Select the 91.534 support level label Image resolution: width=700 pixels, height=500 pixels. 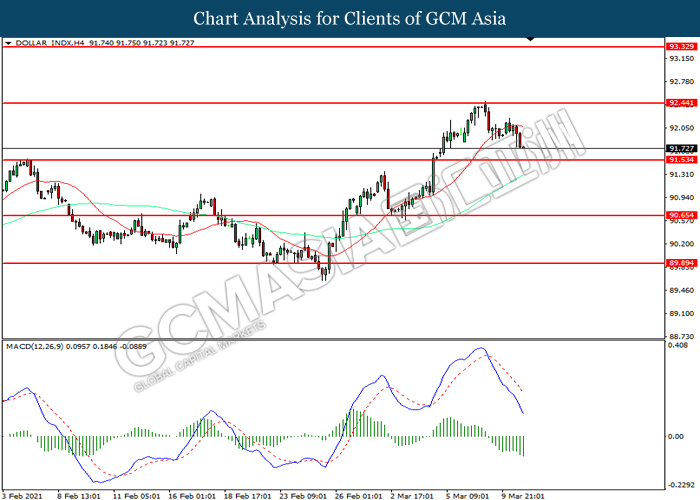681,160
